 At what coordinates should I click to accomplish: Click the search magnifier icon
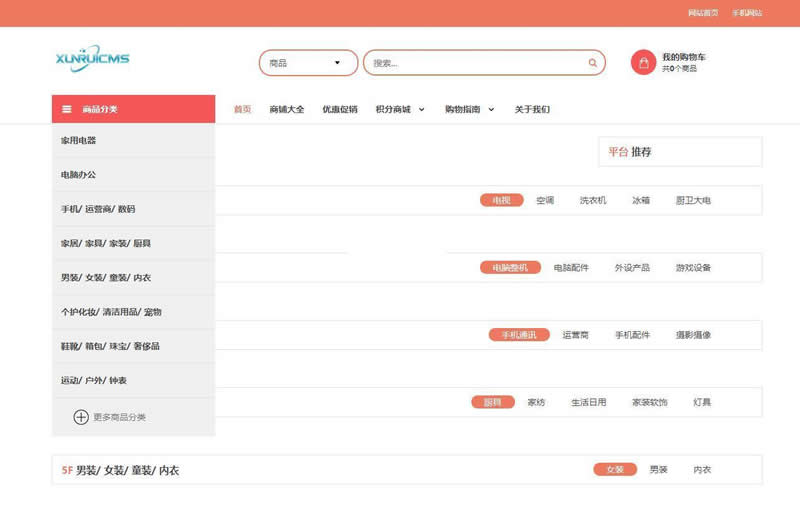click(592, 63)
